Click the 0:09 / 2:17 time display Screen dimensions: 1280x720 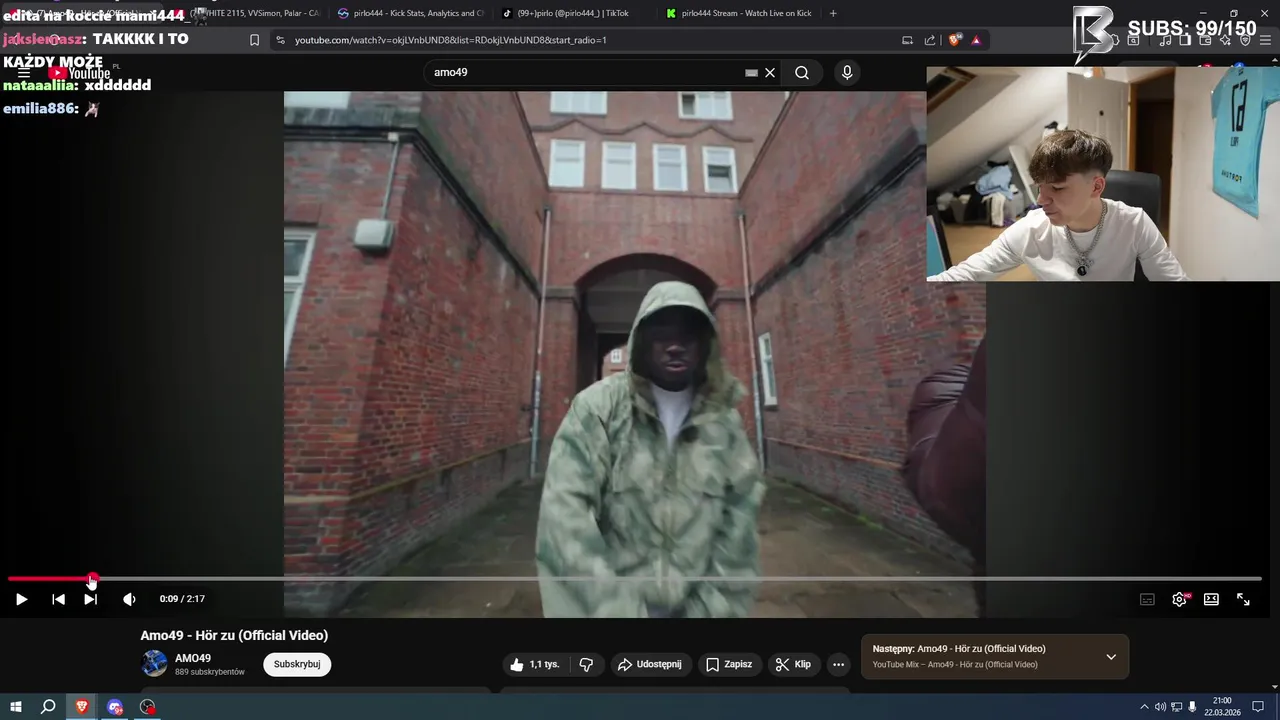[x=182, y=599]
